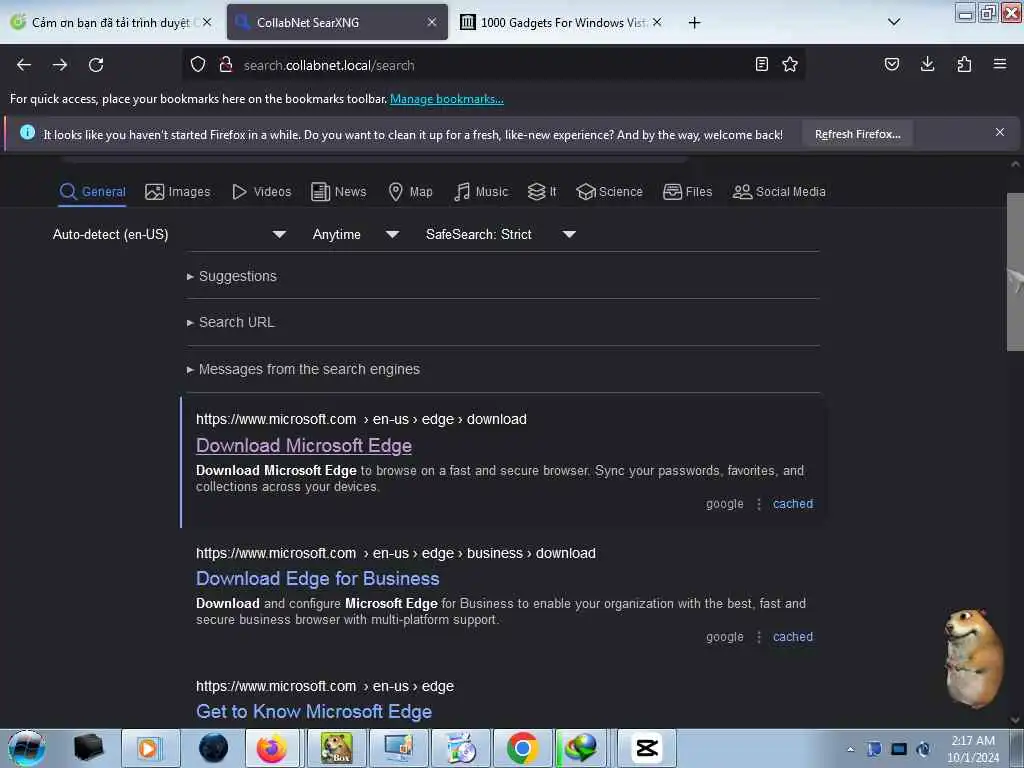Screen dimensions: 1024x768
Task: Go forward with the forward arrow
Action: [60, 65]
